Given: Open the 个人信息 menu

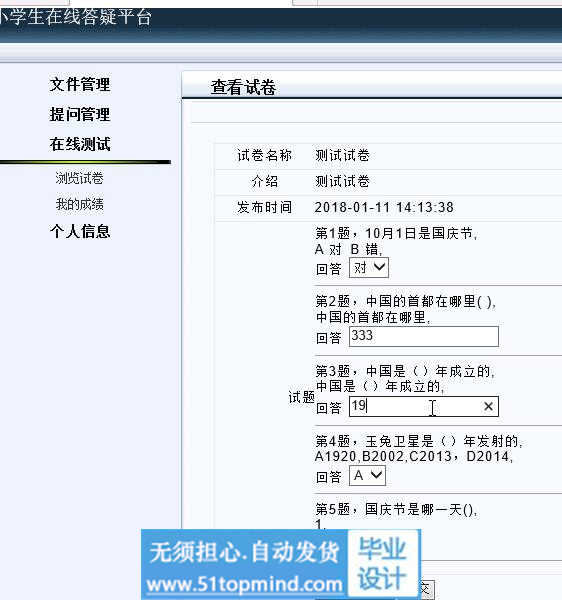Looking at the screenshot, I should (x=80, y=231).
